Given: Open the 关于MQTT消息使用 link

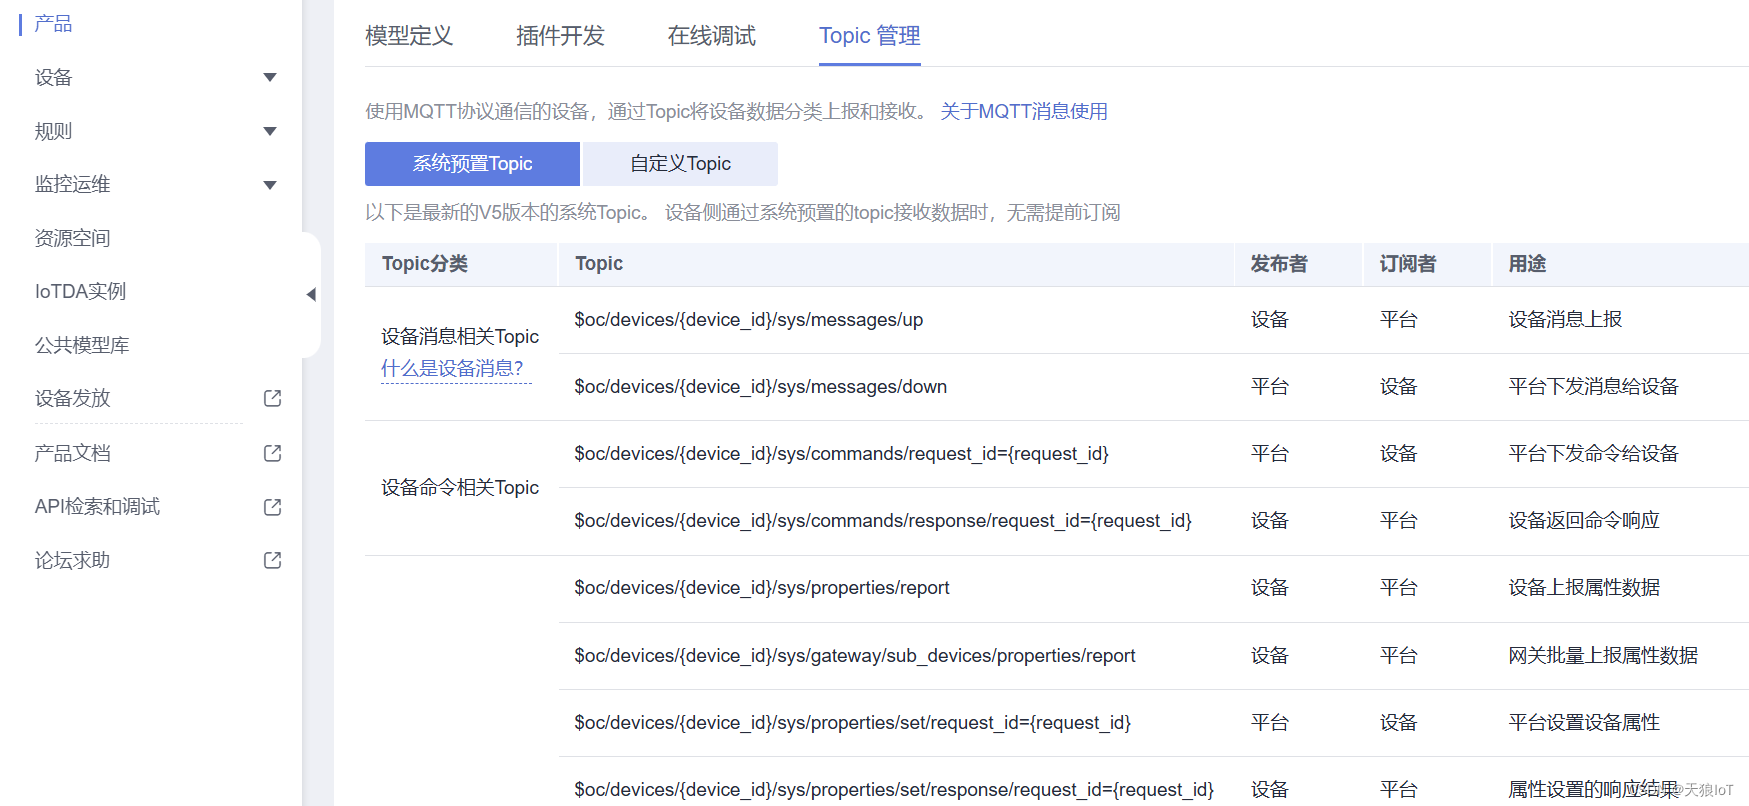Looking at the screenshot, I should pos(1024,111).
